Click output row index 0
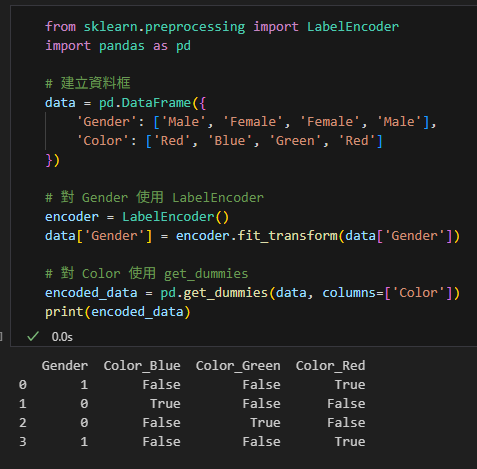 (23, 385)
